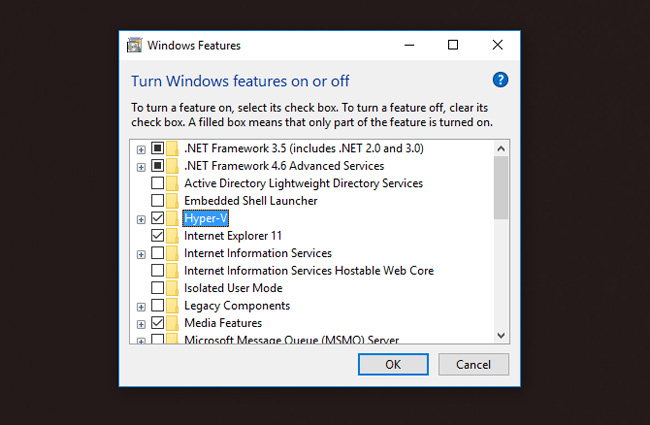Select Internet Information Services Hostable Web Core
Screen dimensions: 650x425
click(308, 271)
